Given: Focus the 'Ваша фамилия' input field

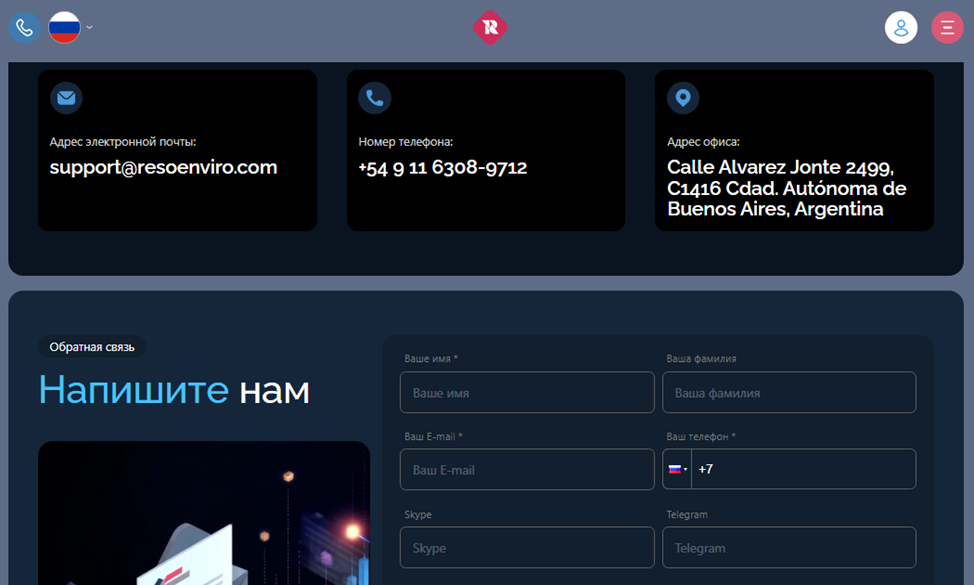Looking at the screenshot, I should pos(789,392).
